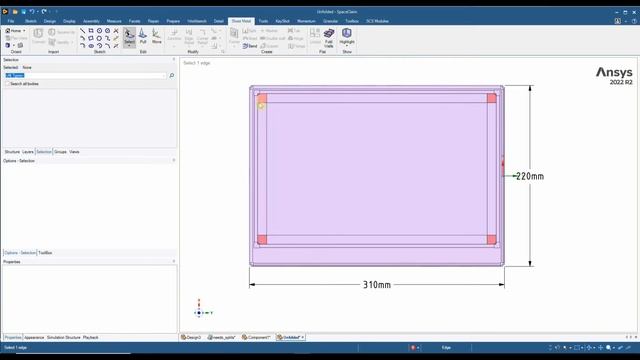Click the top-right red corner relief square
The height and width of the screenshot is (360, 640).
491,98
